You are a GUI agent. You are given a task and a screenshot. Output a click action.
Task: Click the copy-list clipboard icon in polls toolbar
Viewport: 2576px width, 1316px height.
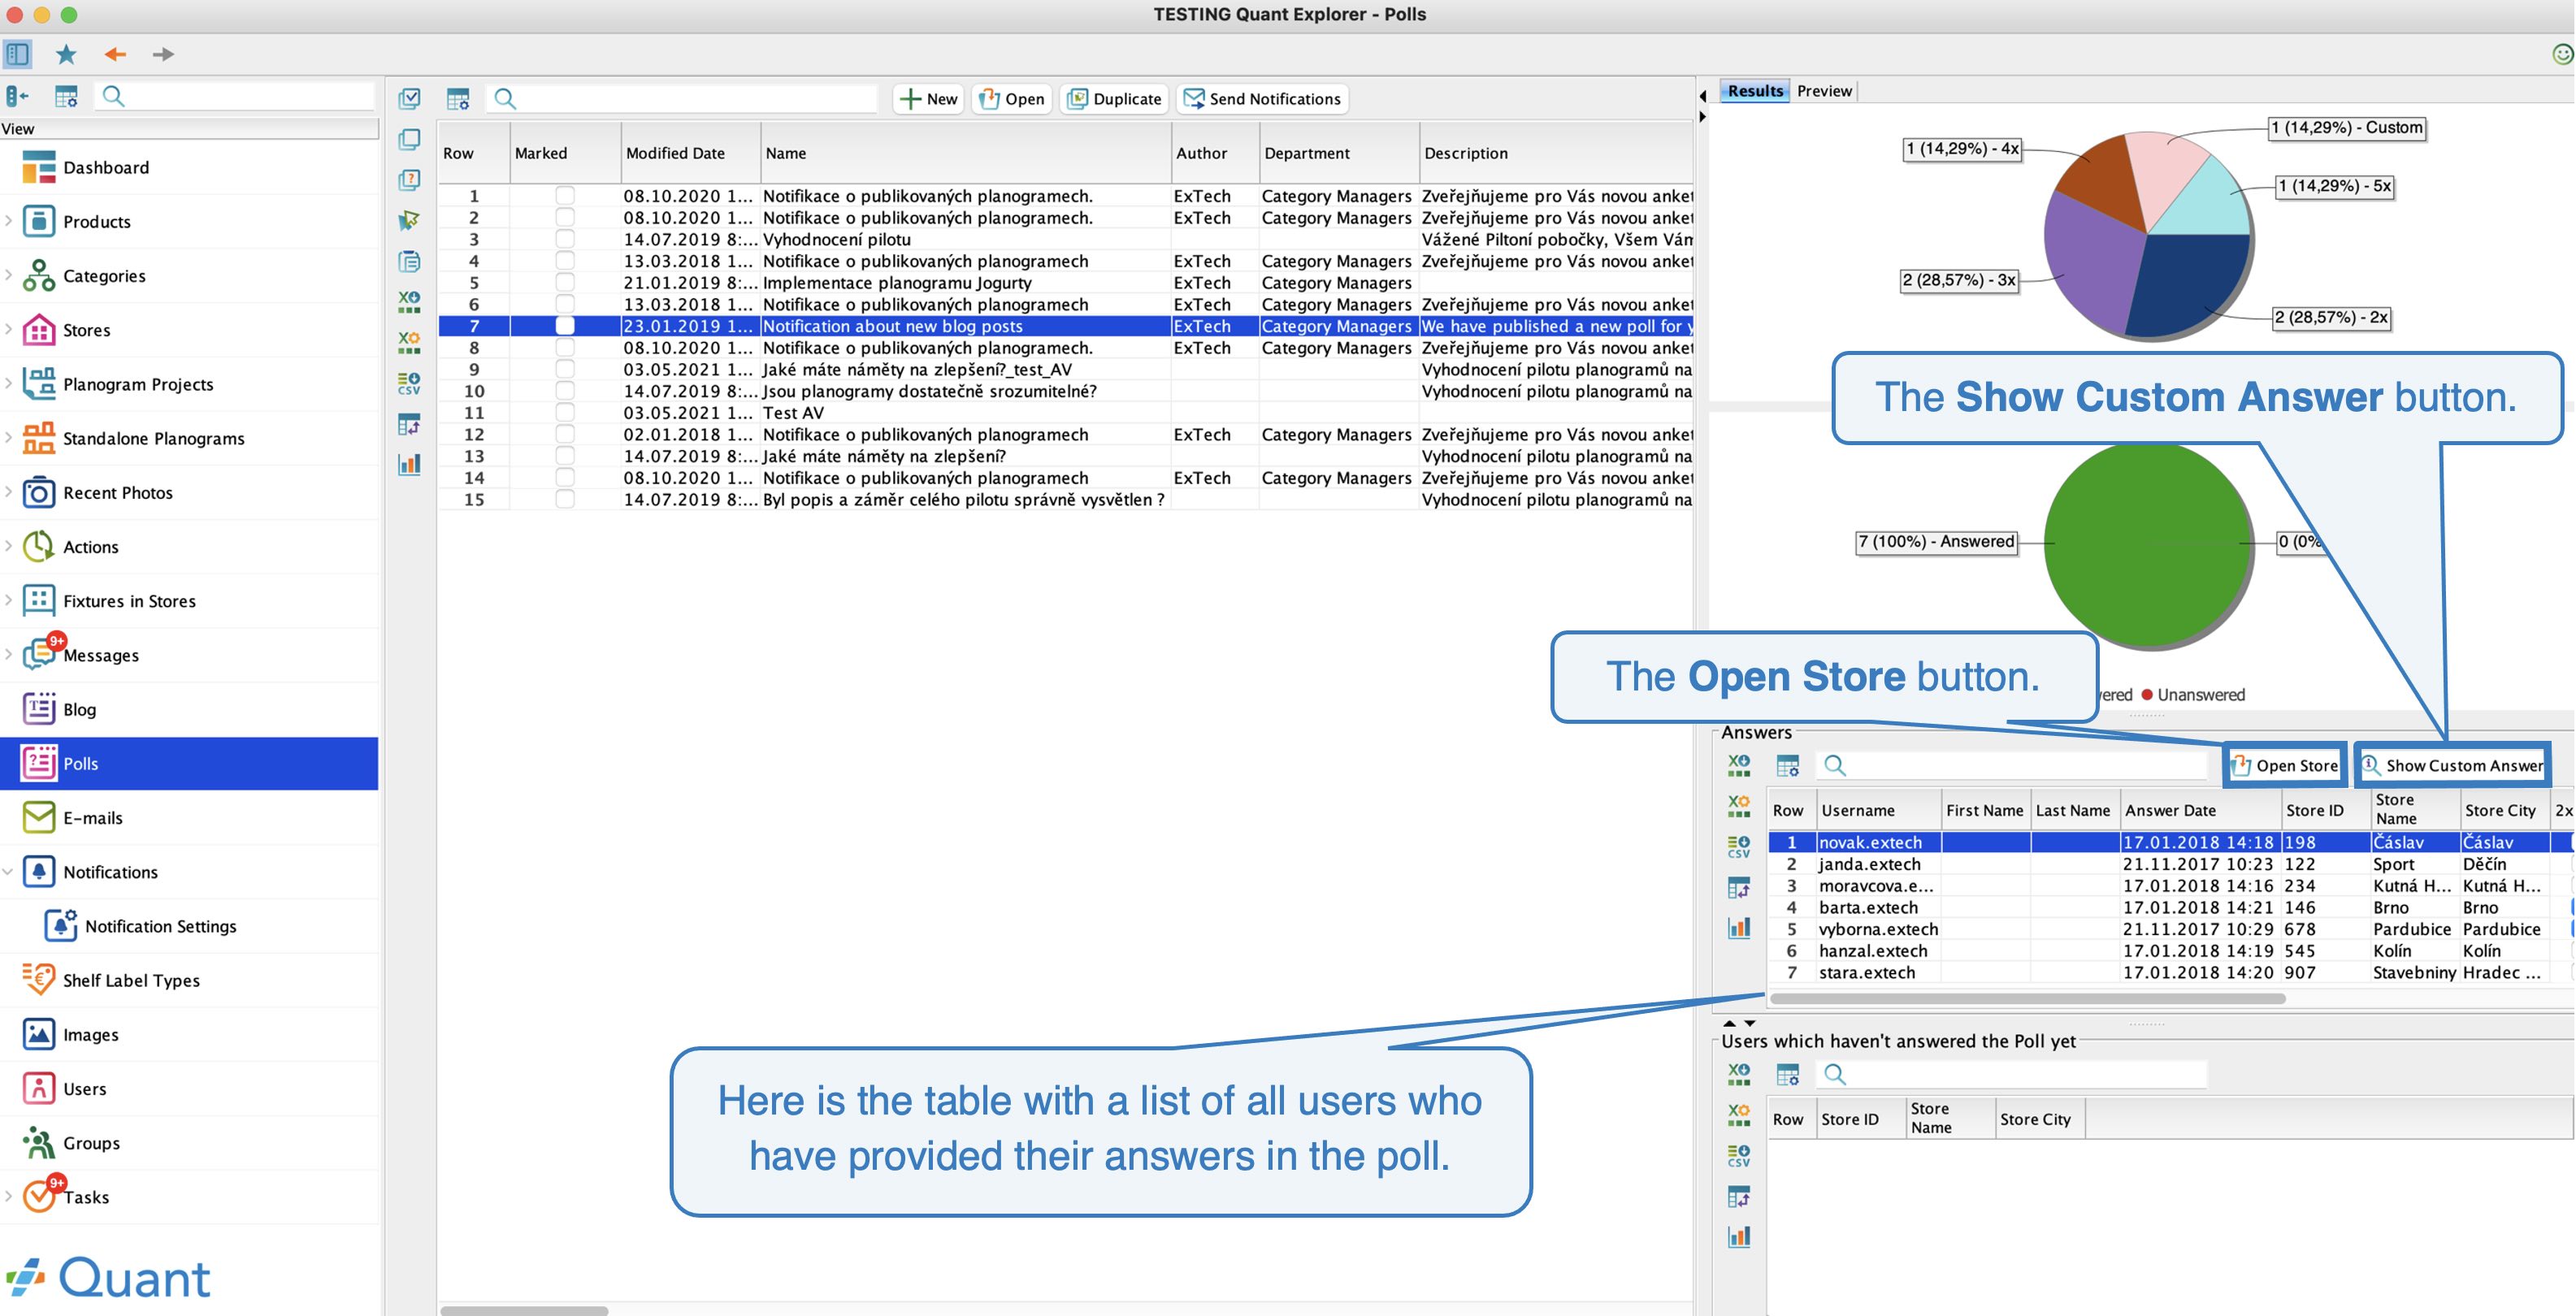pos(409,261)
